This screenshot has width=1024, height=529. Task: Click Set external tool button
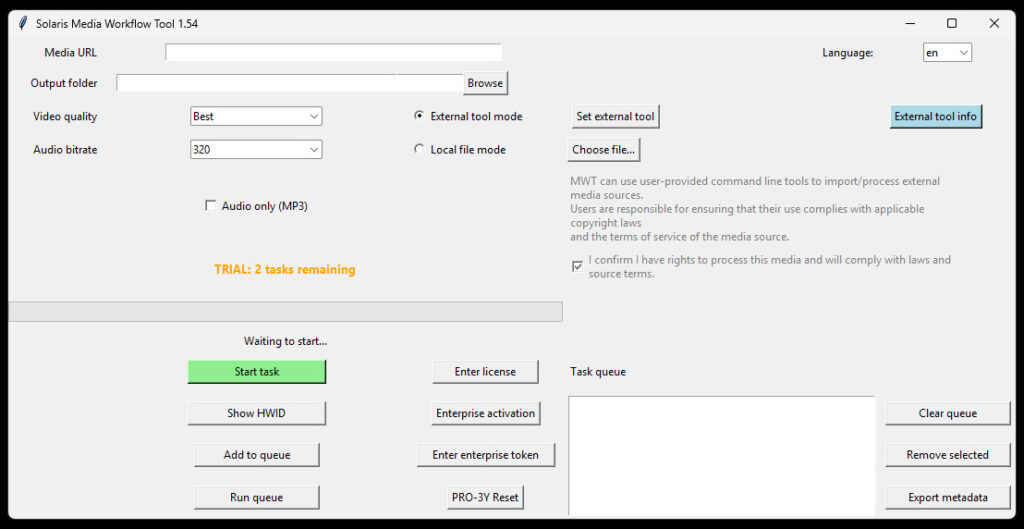tap(615, 116)
